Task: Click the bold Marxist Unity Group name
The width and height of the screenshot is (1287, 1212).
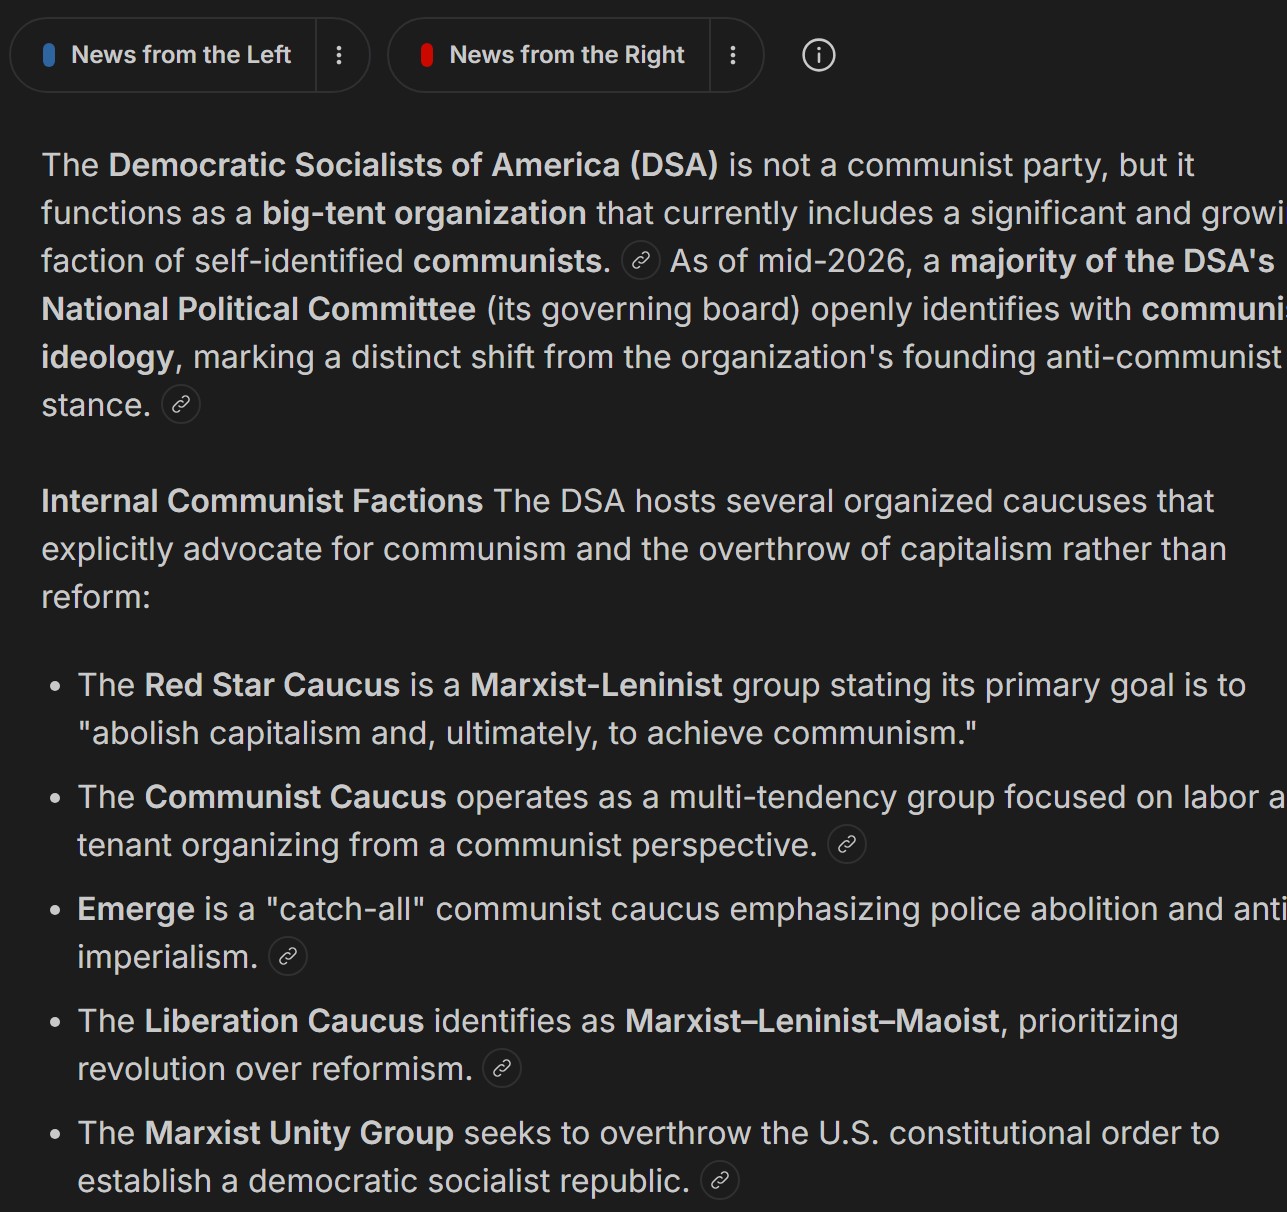Action: pyautogui.click(x=299, y=1133)
